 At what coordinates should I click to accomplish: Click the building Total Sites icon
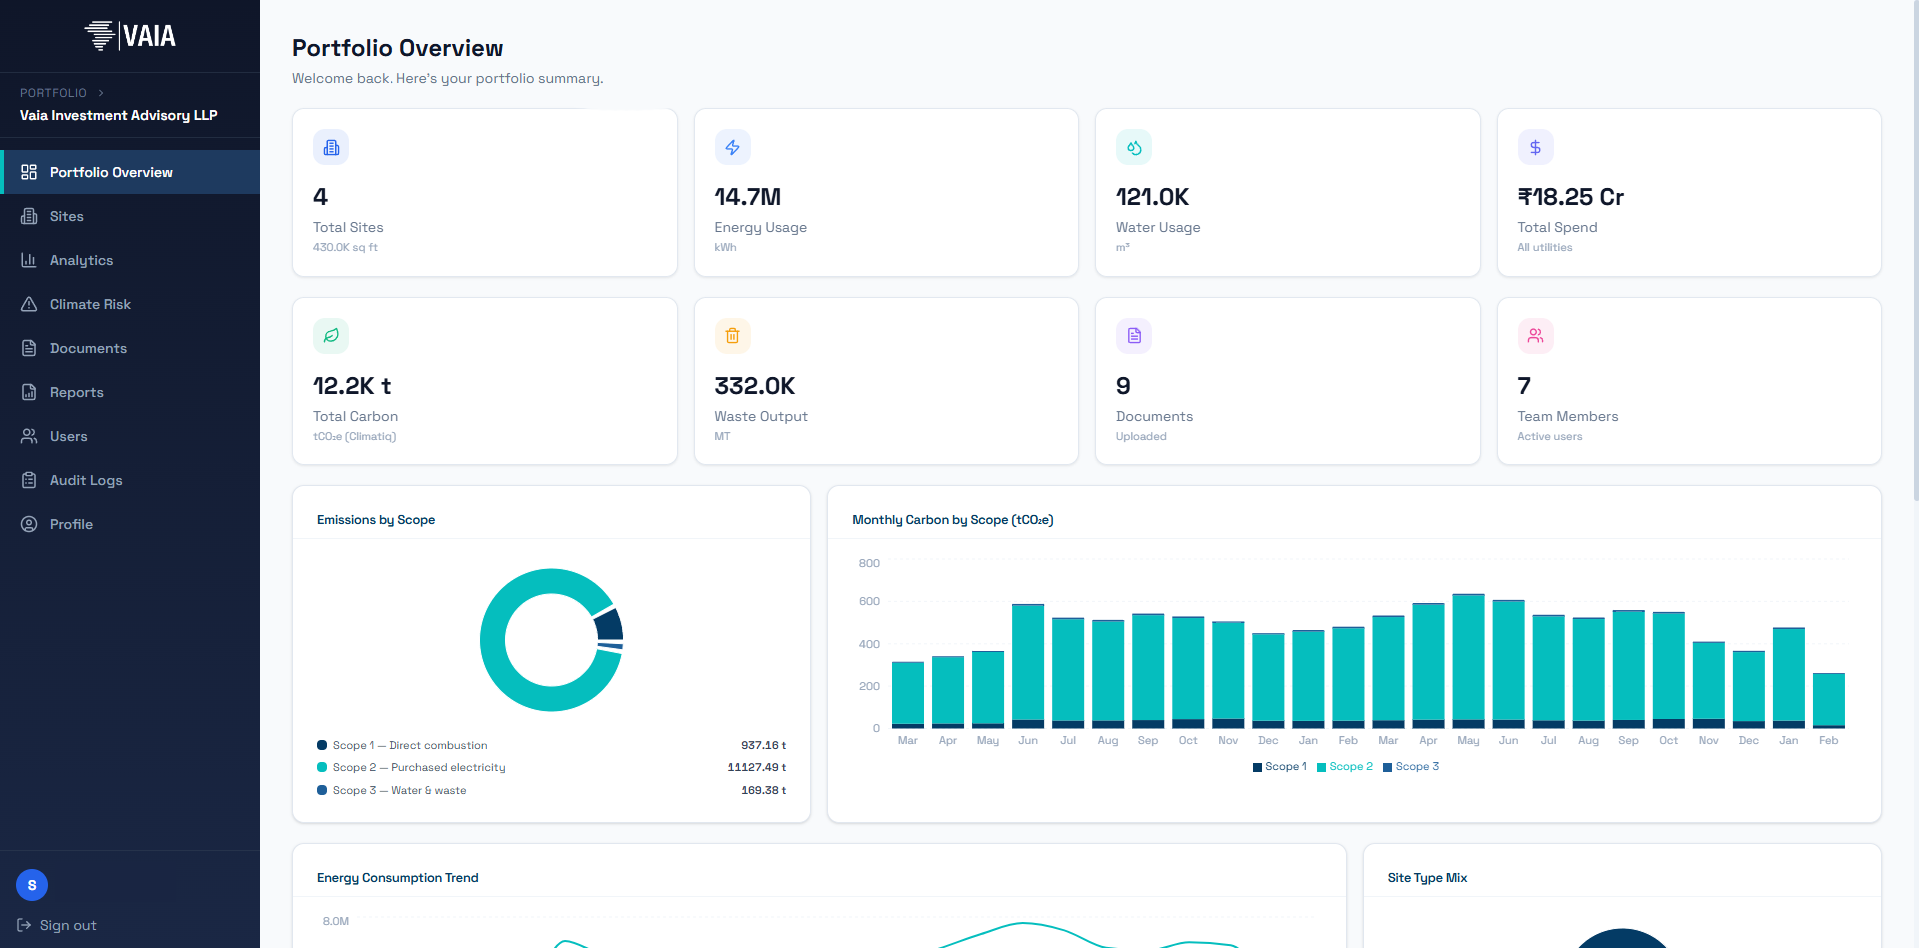pyautogui.click(x=331, y=147)
